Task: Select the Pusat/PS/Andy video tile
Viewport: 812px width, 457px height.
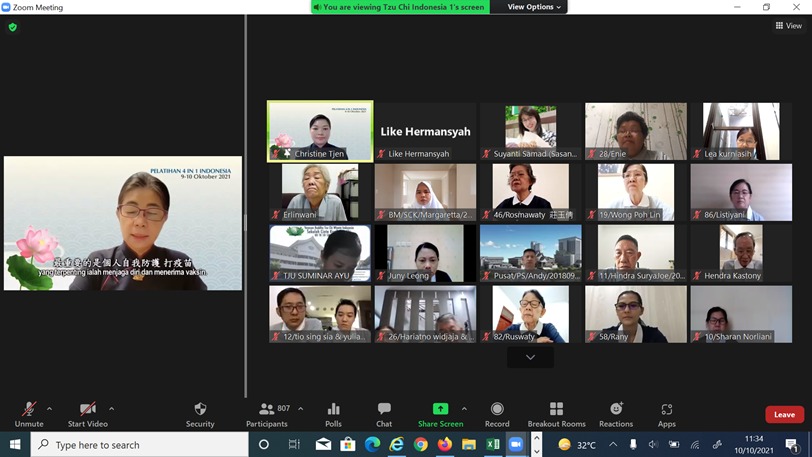Action: coord(531,253)
